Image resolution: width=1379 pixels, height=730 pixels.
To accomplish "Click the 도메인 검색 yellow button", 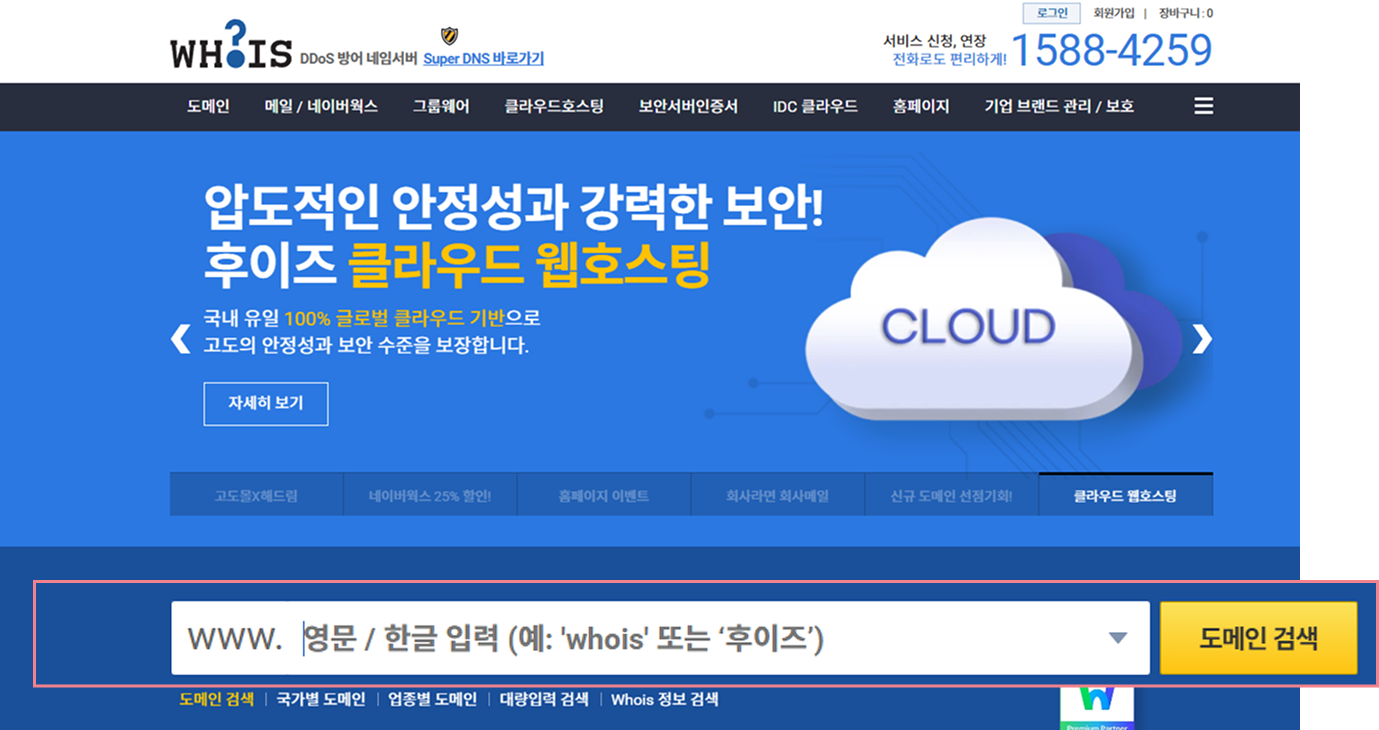I will (1258, 638).
